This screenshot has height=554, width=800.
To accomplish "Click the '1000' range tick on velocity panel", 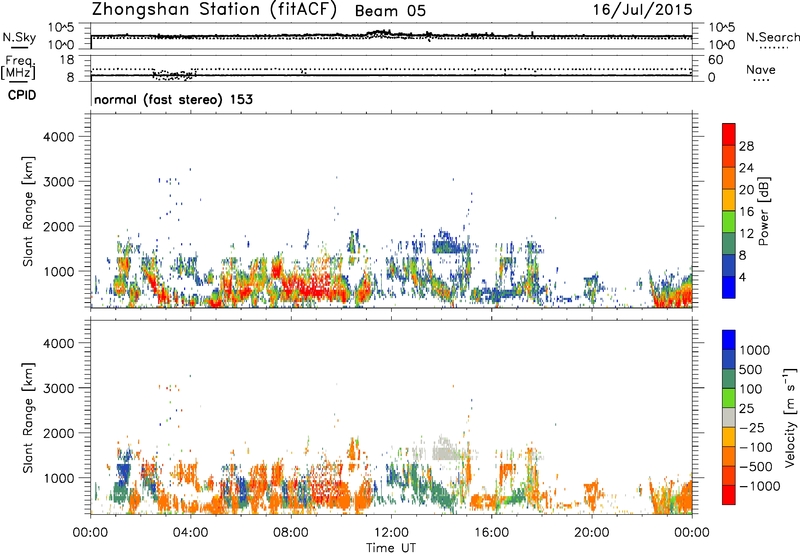I will point(59,478).
